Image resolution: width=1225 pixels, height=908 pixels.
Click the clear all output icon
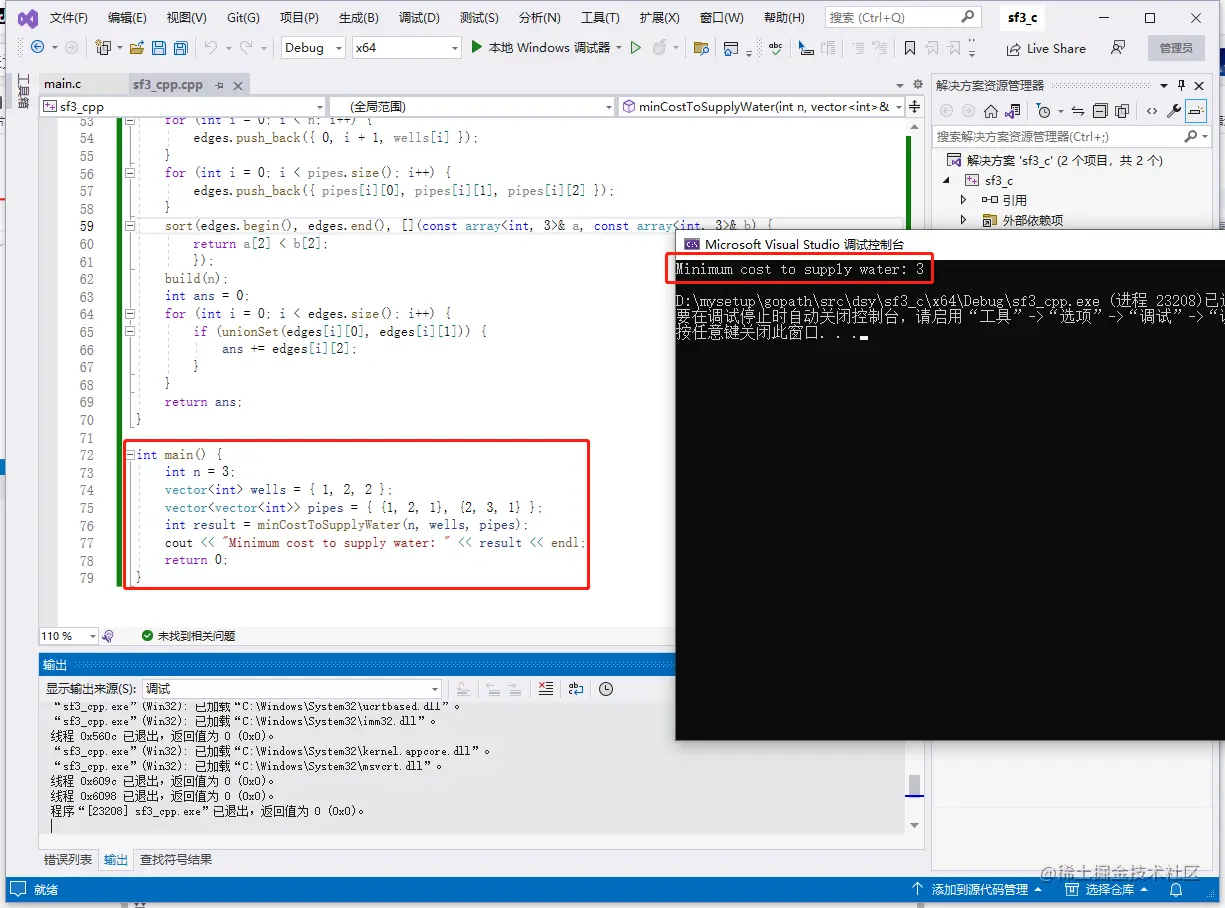click(x=545, y=688)
